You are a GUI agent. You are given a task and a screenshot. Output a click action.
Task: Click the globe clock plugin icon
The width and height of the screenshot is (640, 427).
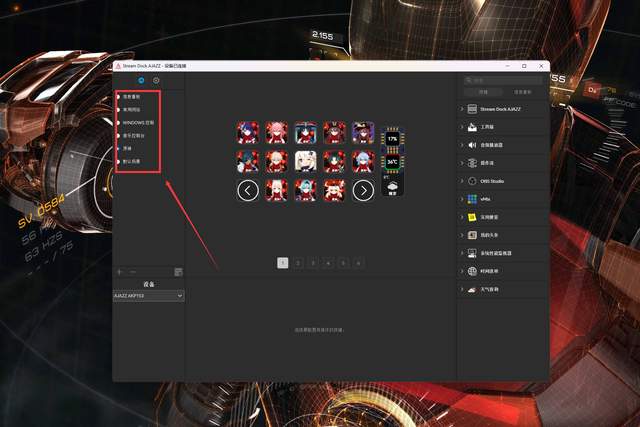click(472, 271)
